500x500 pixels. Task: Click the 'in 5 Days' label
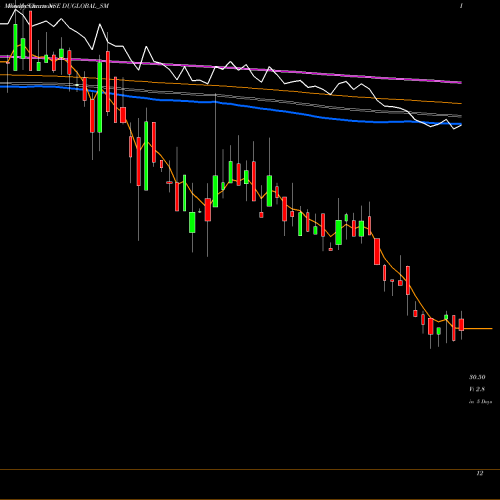[x=480, y=402]
